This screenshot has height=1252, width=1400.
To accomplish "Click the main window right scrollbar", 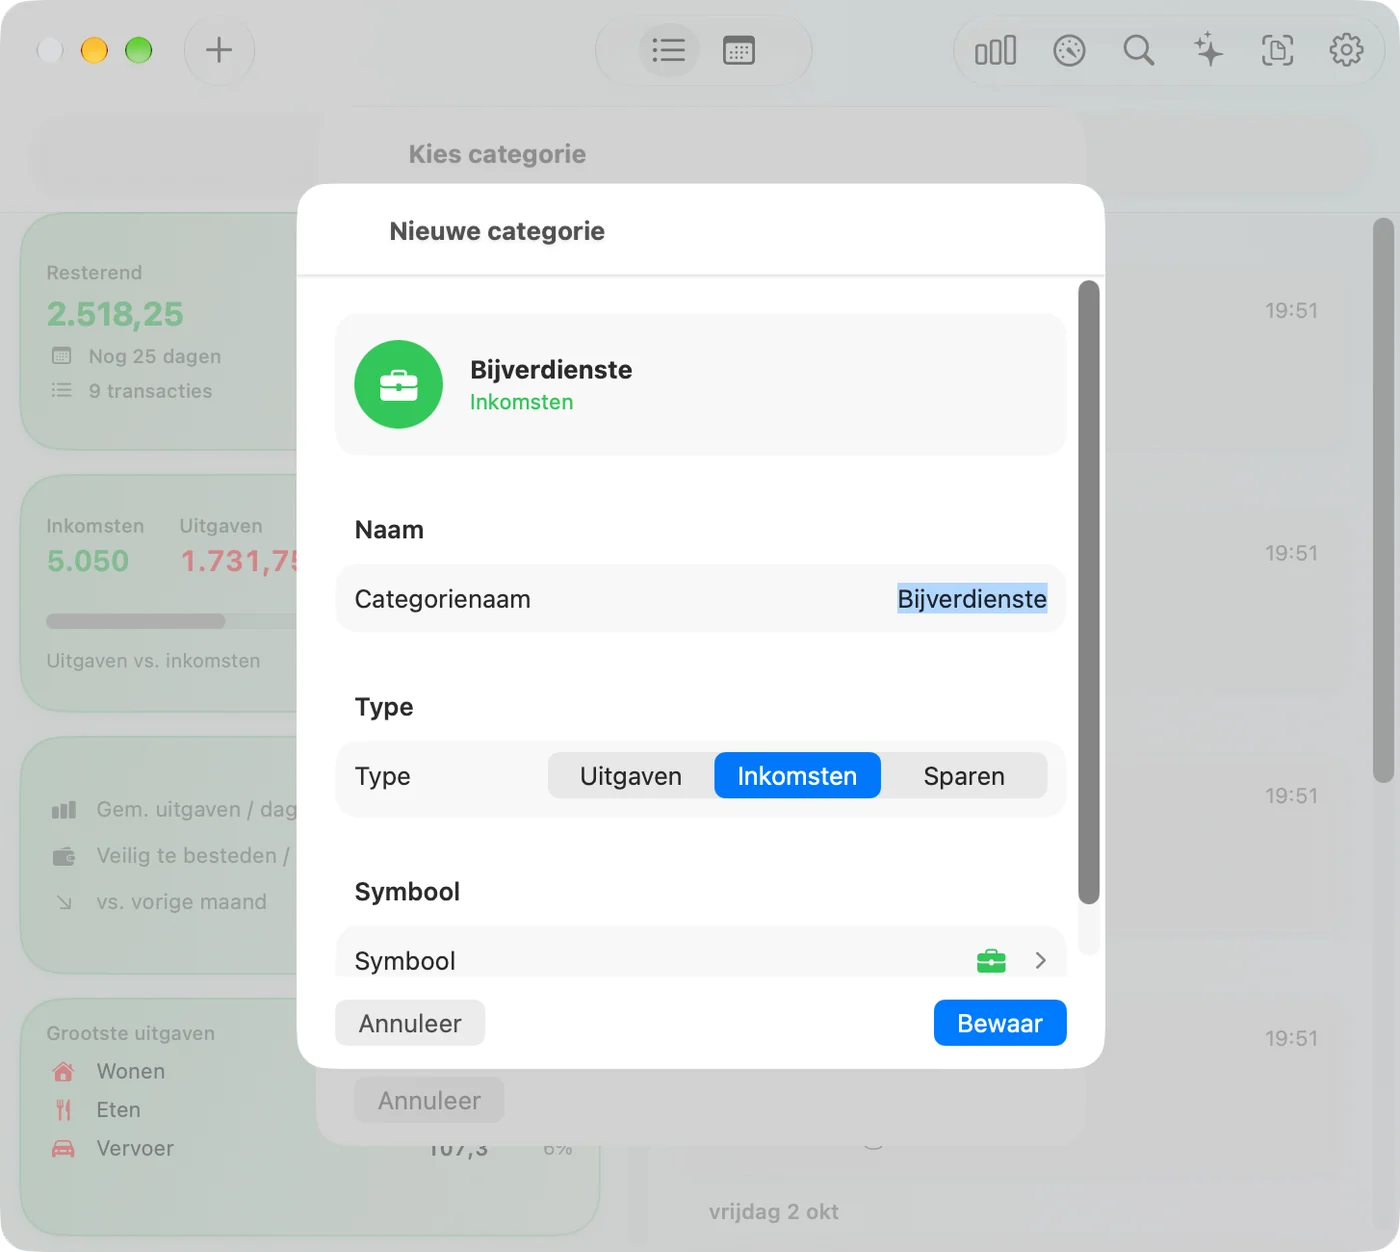I will click(x=1383, y=500).
